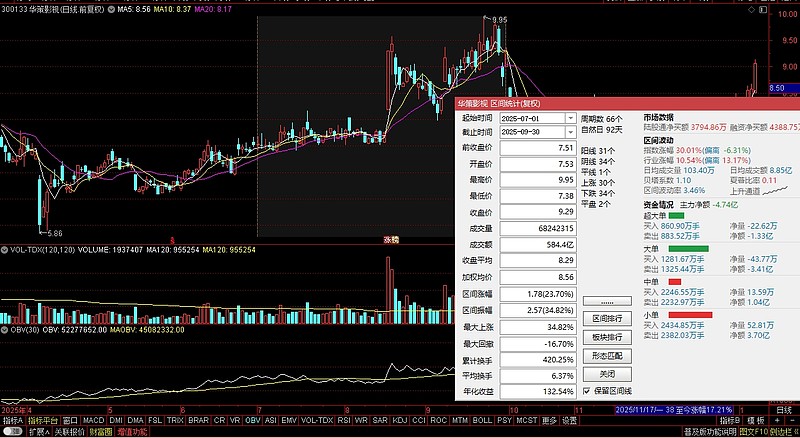The height and width of the screenshot is (438, 800).
Task: Click the 年化收益 field showing 132.54%
Action: (x=538, y=392)
